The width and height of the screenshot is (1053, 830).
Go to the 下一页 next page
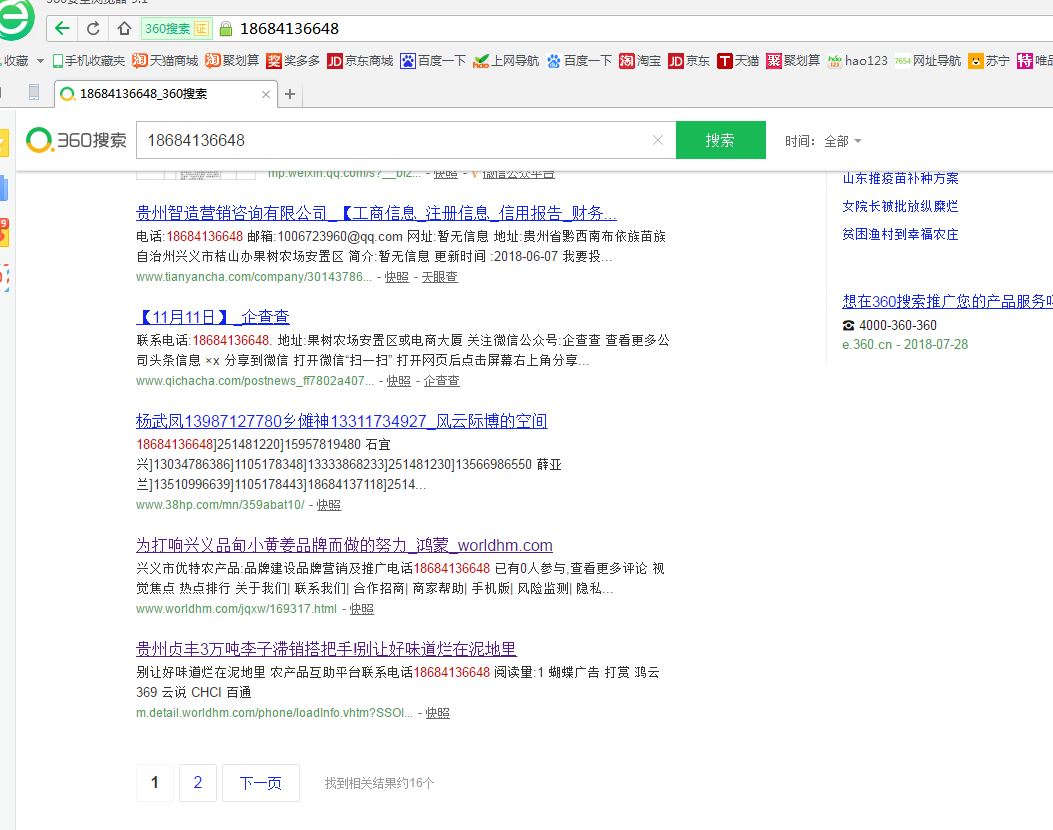point(260,783)
